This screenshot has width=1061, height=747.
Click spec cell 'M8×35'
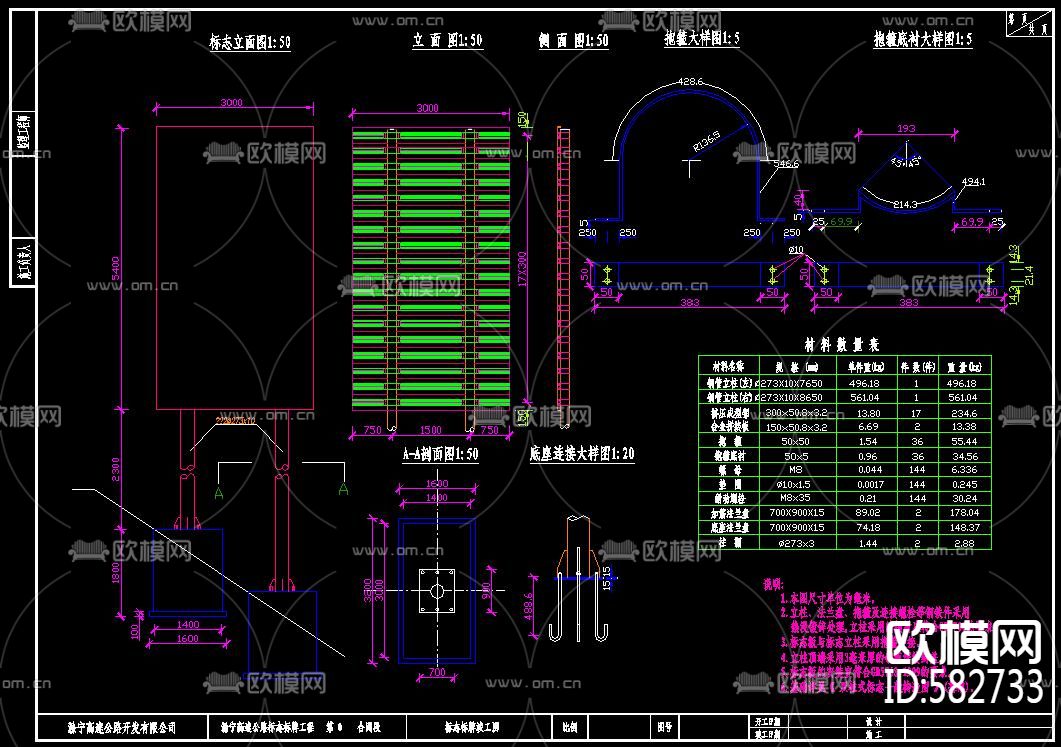coord(796,498)
